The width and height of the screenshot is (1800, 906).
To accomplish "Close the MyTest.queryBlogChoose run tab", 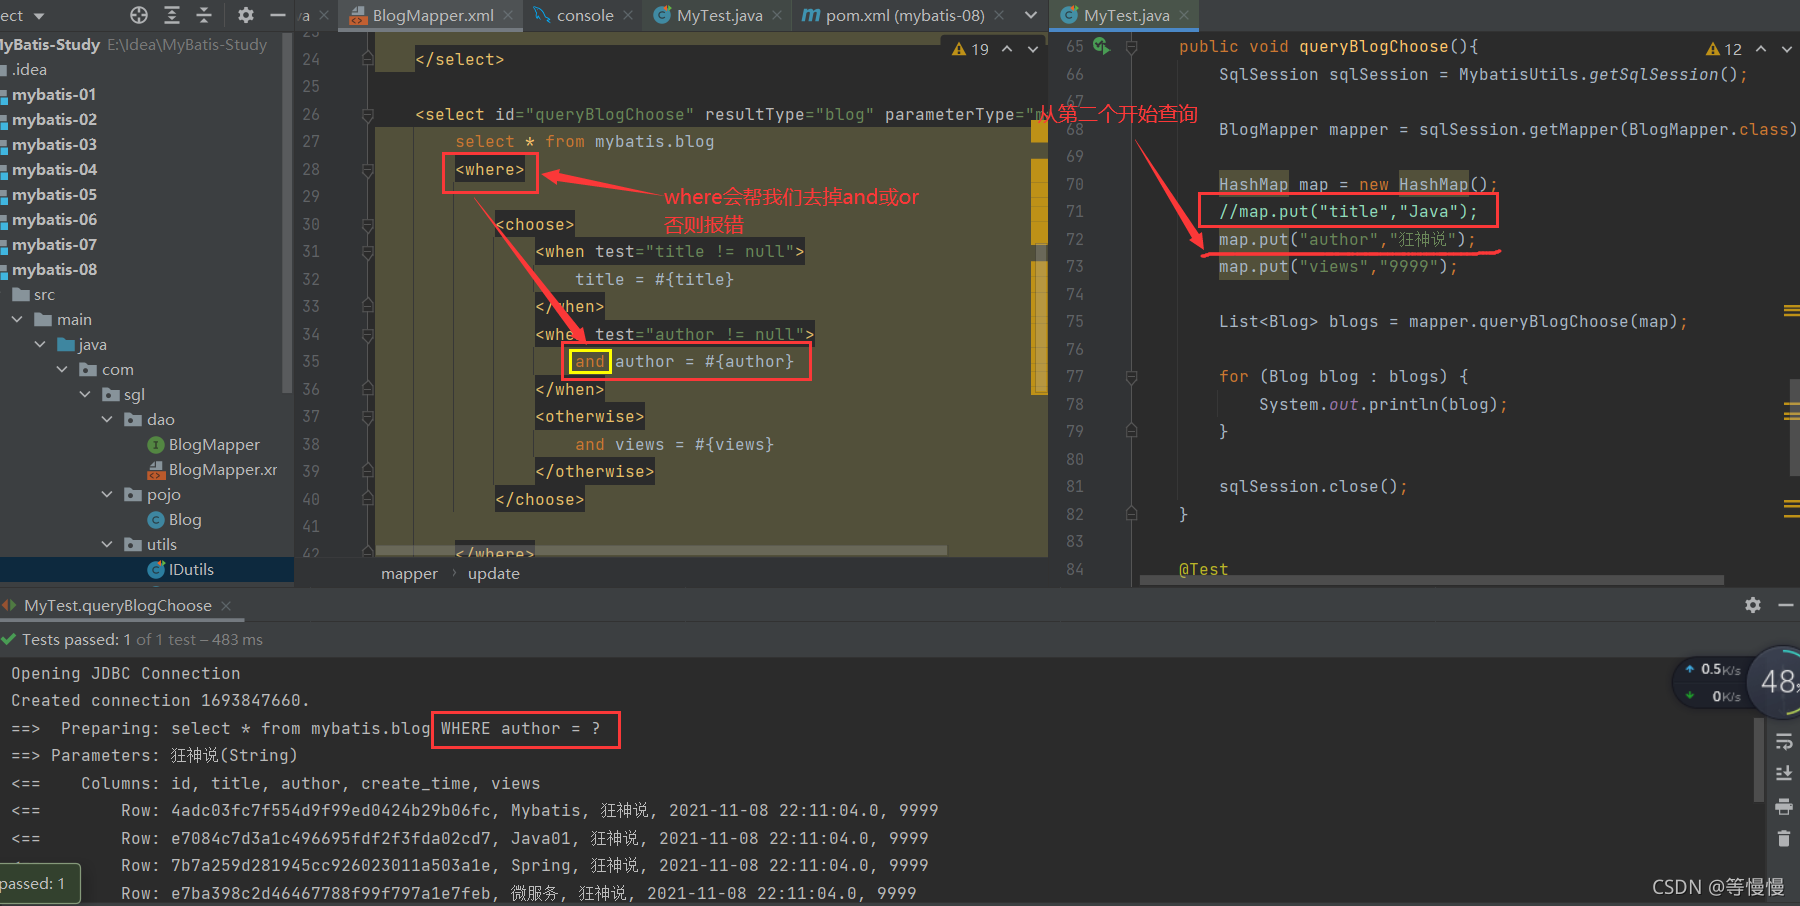I will pyautogui.click(x=226, y=606).
